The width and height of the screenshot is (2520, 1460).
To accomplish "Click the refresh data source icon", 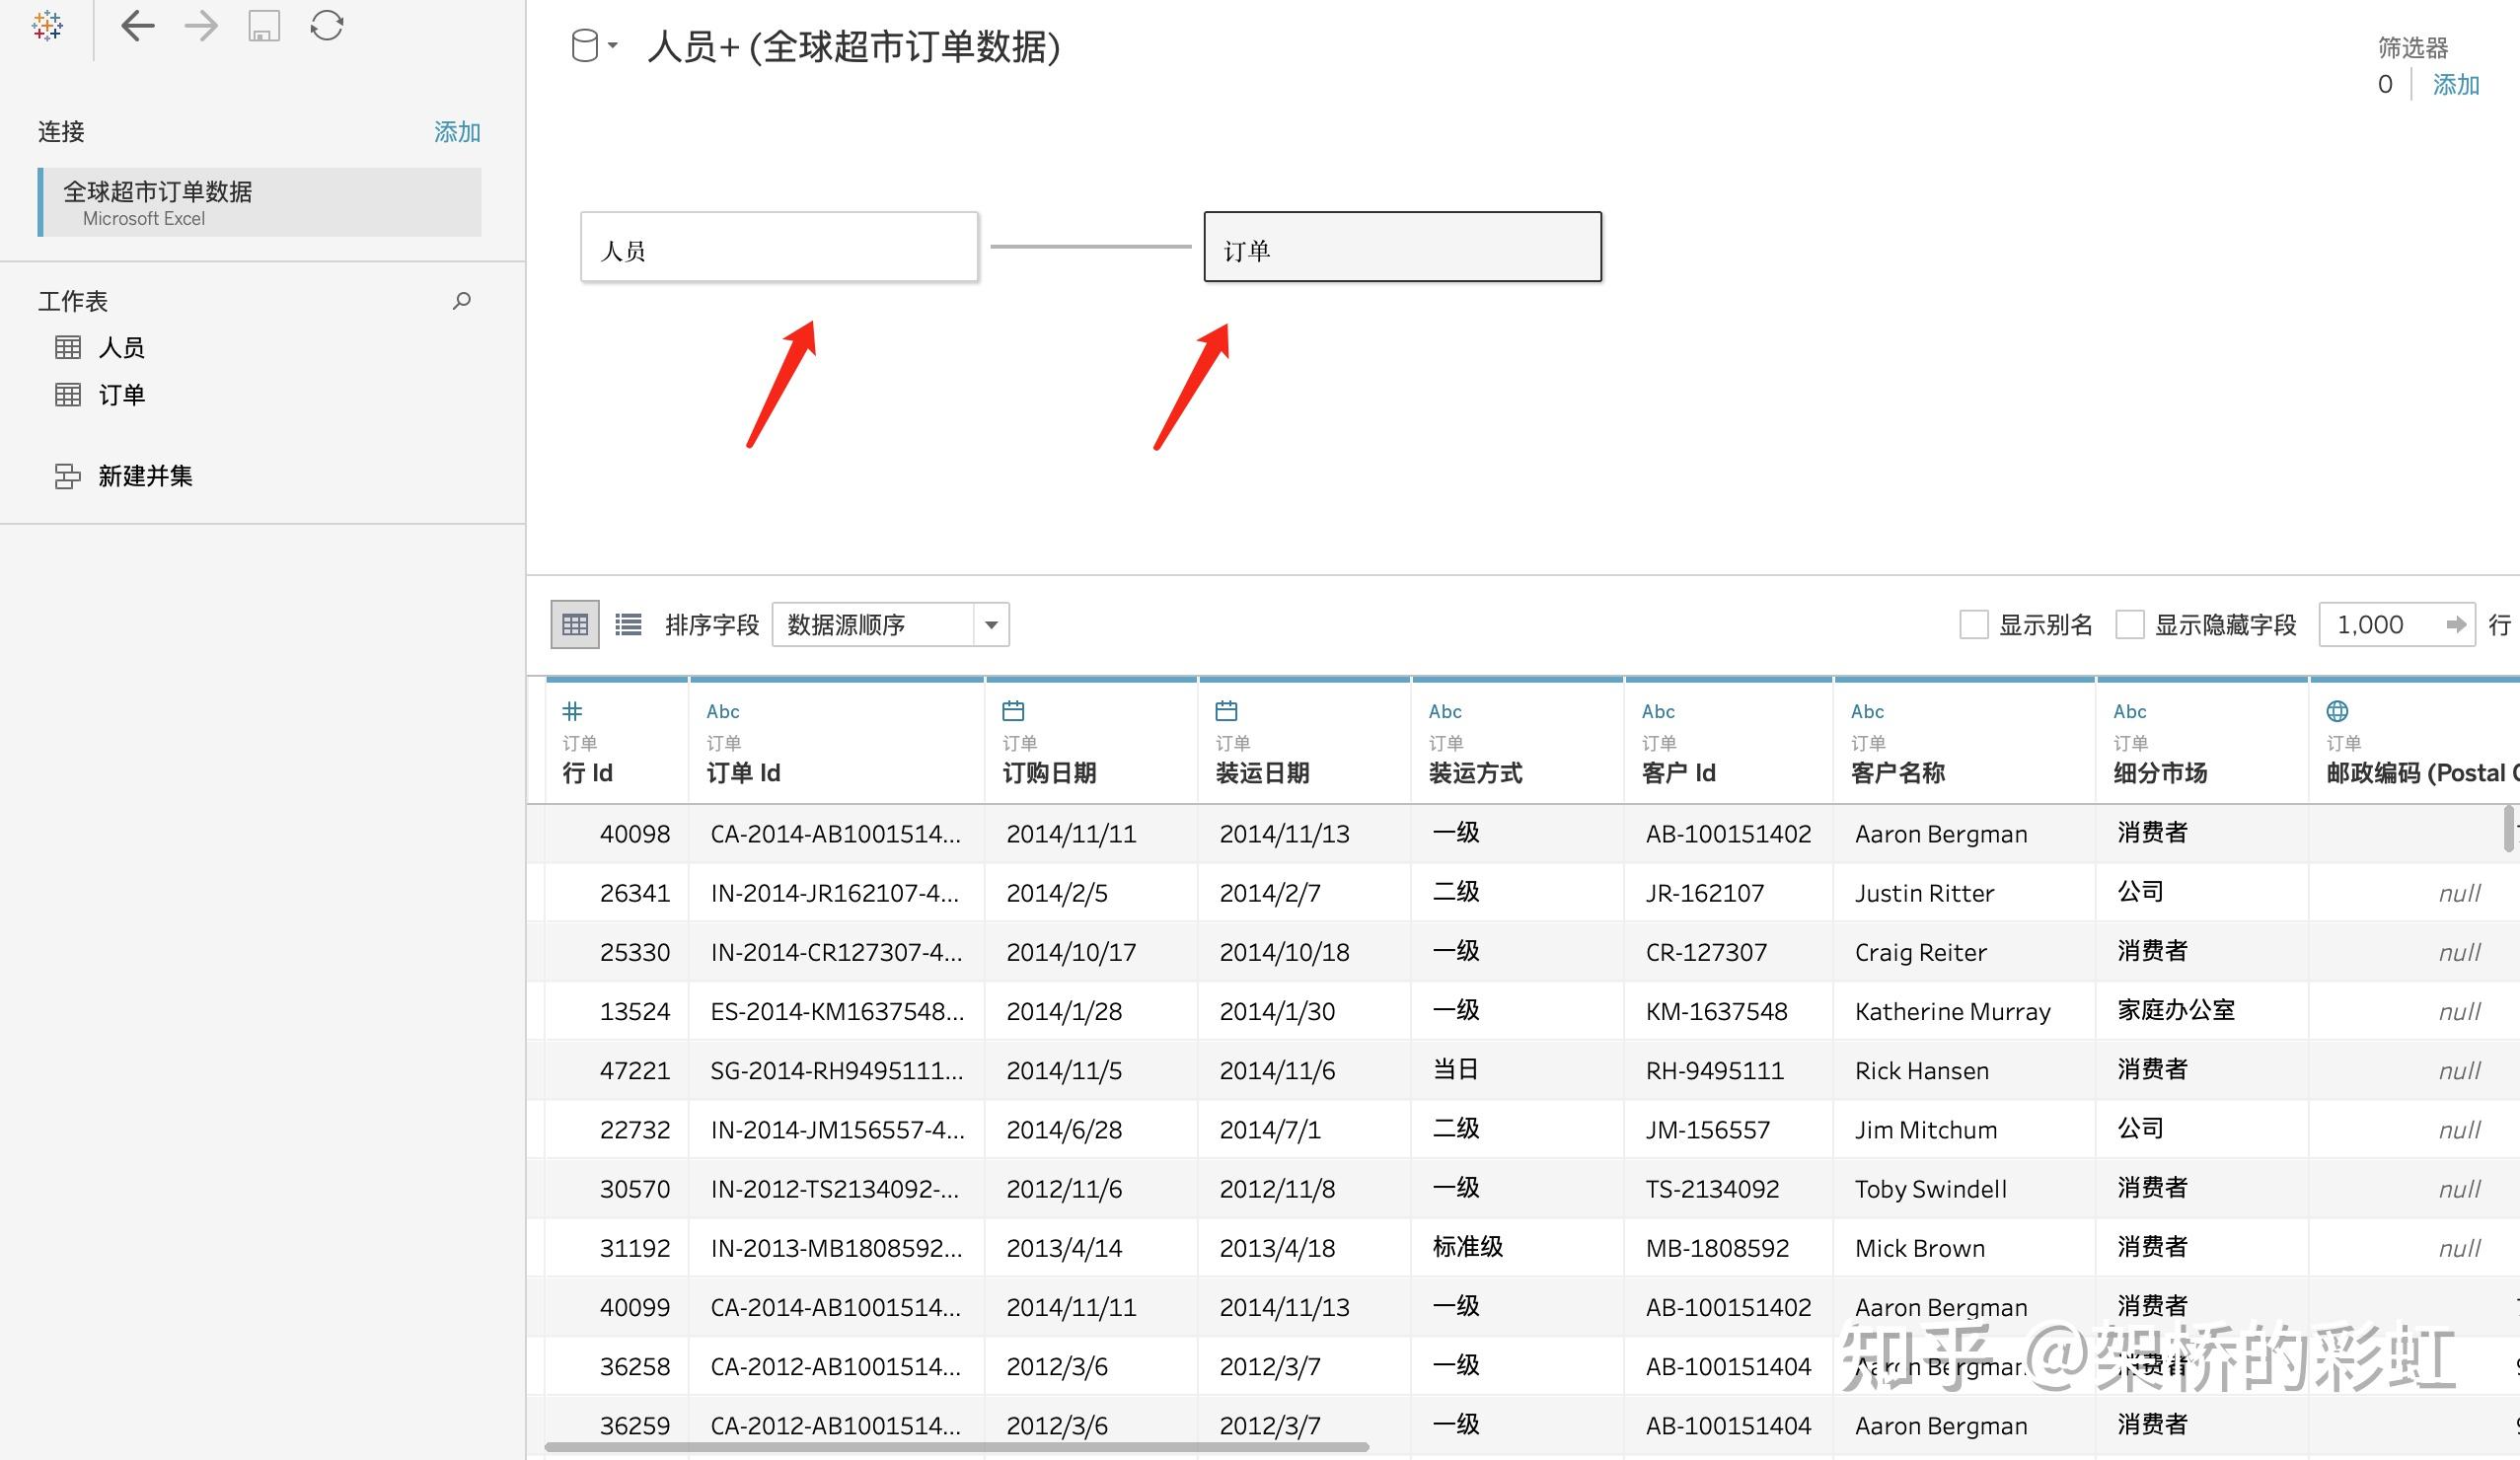I will [327, 26].
